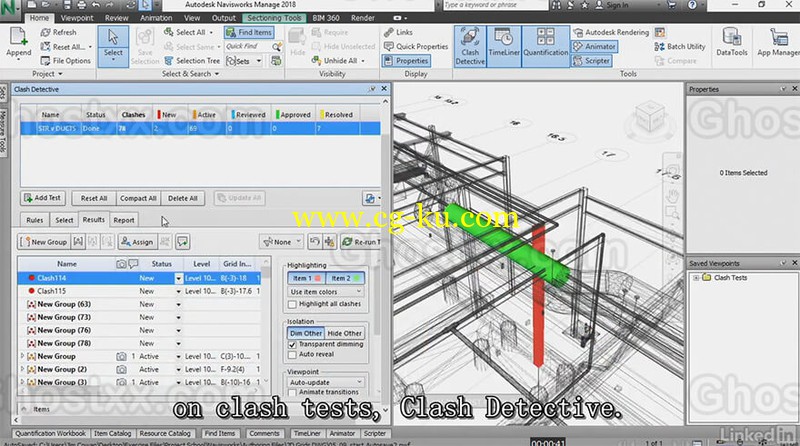This screenshot has width=800, height=446.
Task: Expand the New Group (2) row
Action: click(x=22, y=369)
